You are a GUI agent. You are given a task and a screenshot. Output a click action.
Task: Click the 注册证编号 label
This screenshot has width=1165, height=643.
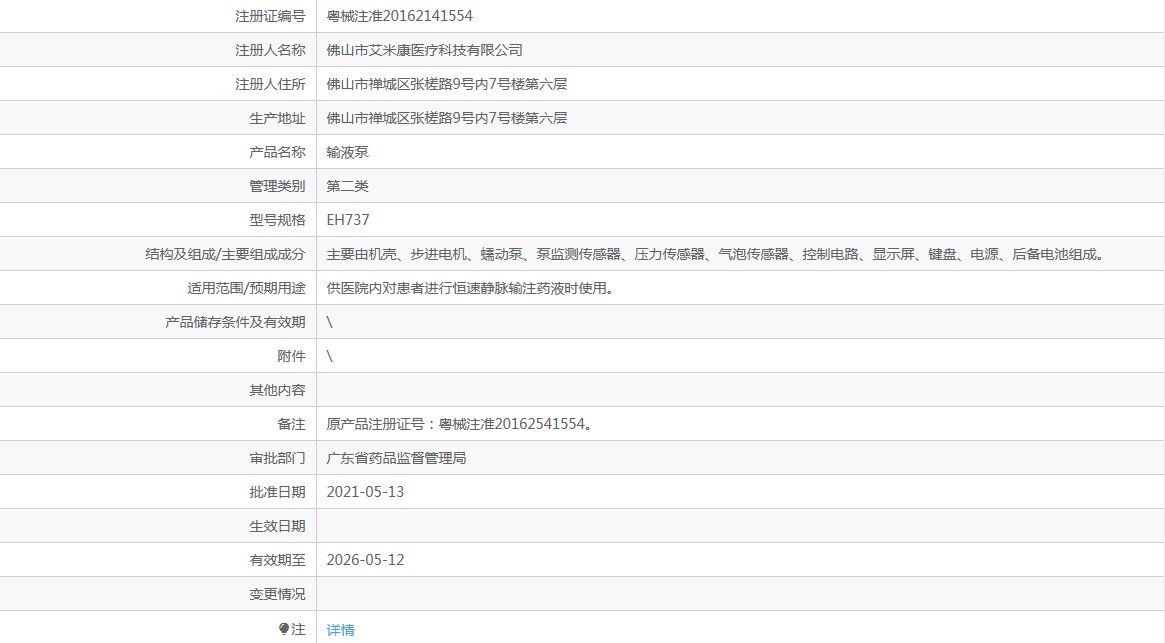pos(270,16)
